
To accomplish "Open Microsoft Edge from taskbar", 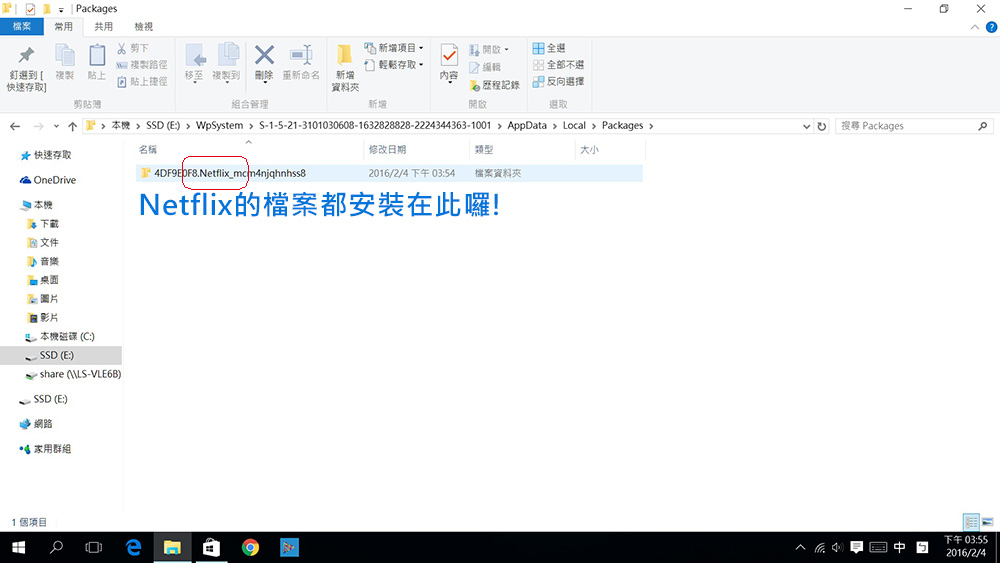I will [133, 547].
